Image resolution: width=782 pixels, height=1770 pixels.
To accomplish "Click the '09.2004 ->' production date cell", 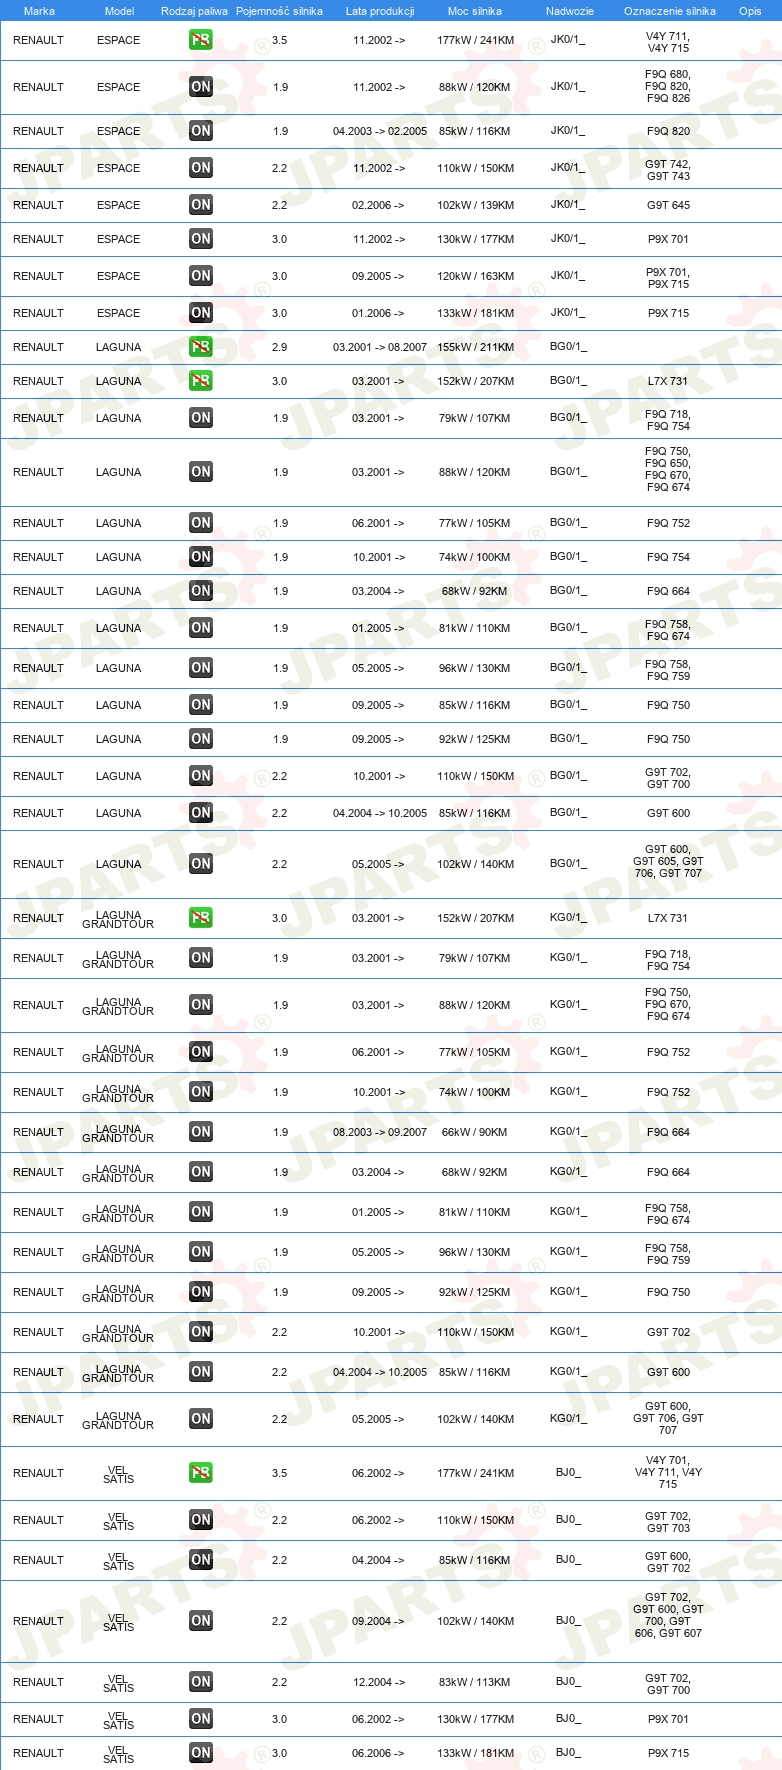I will (378, 1621).
